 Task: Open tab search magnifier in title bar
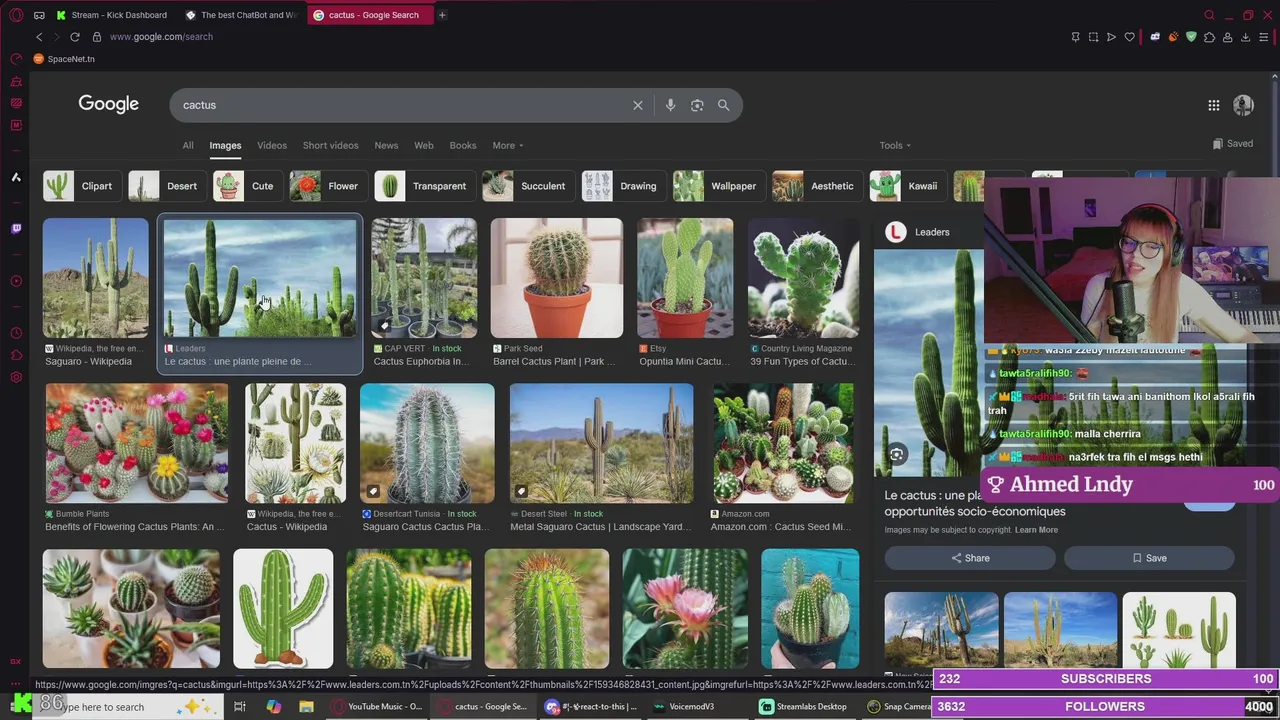1209,15
